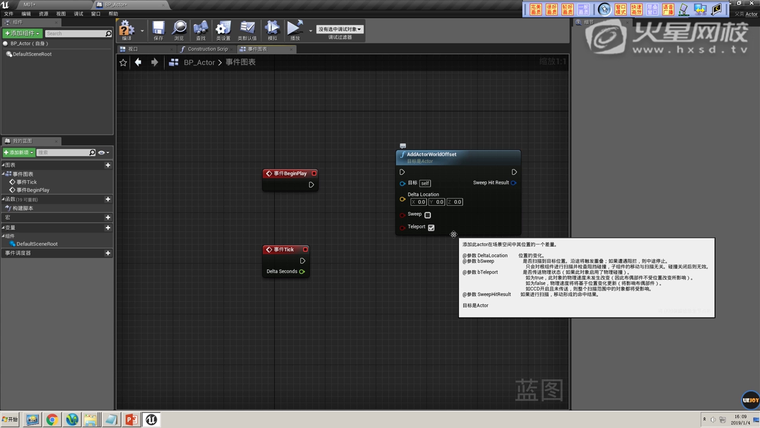Open Class Settings (类设置) from the toolbar
760x428 pixels.
tap(223, 29)
